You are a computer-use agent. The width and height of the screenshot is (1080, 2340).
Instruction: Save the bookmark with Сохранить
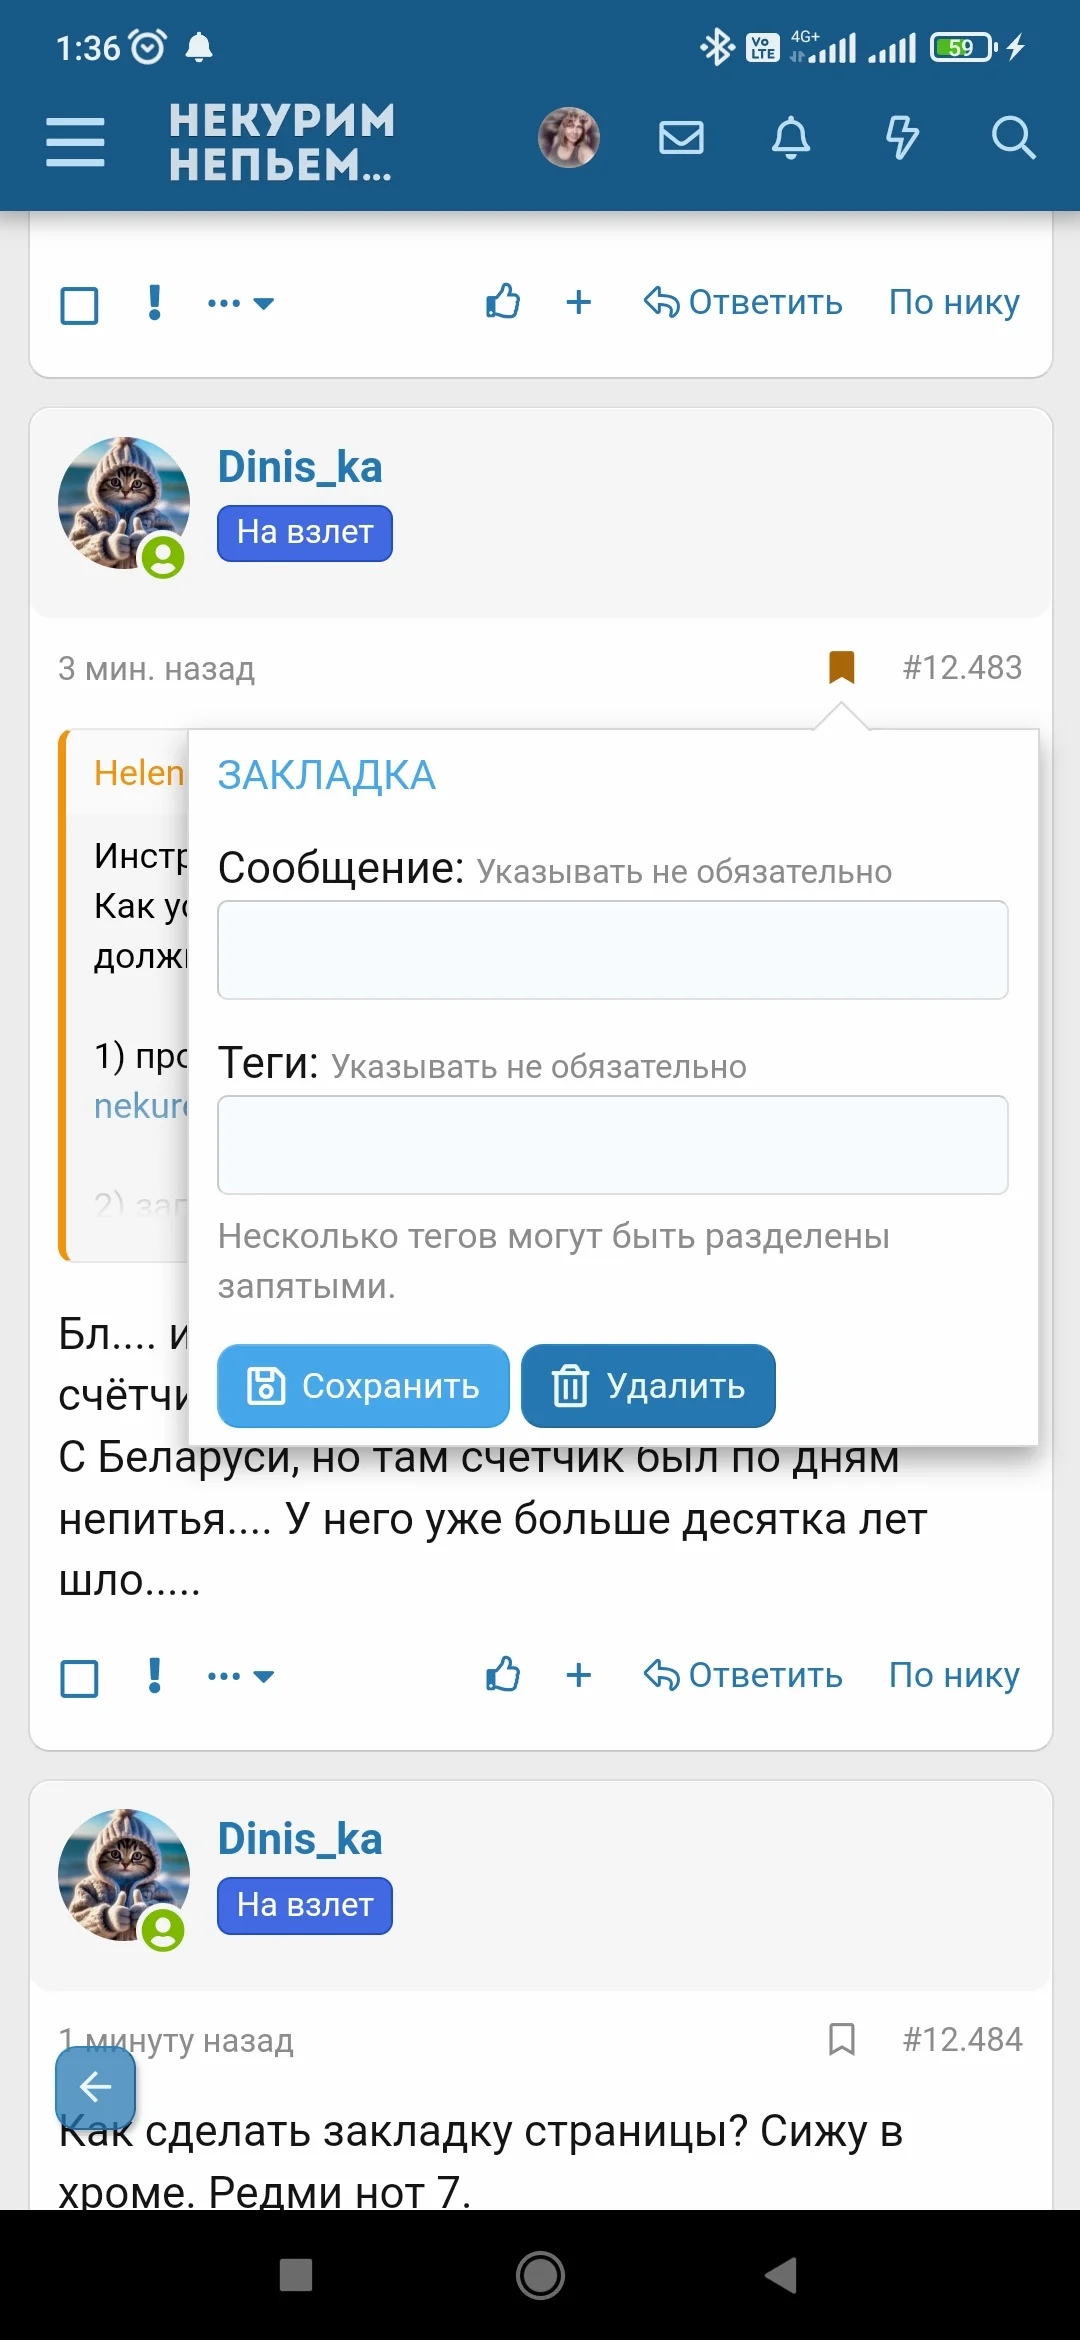point(363,1386)
